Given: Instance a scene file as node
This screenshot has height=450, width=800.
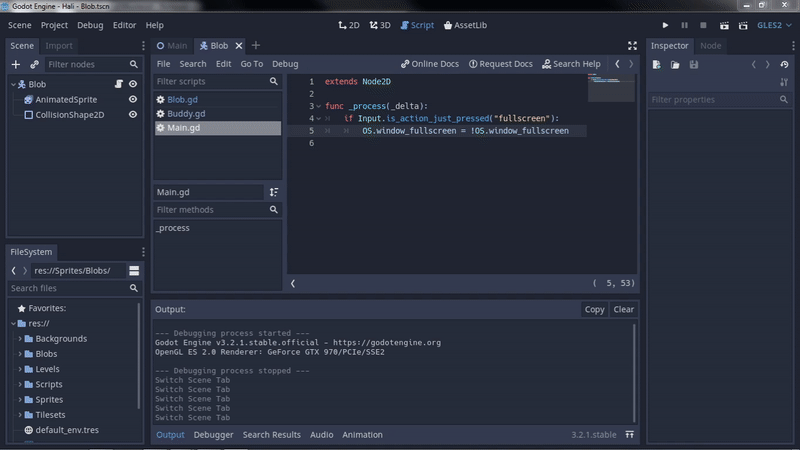Looking at the screenshot, I should [x=34, y=64].
